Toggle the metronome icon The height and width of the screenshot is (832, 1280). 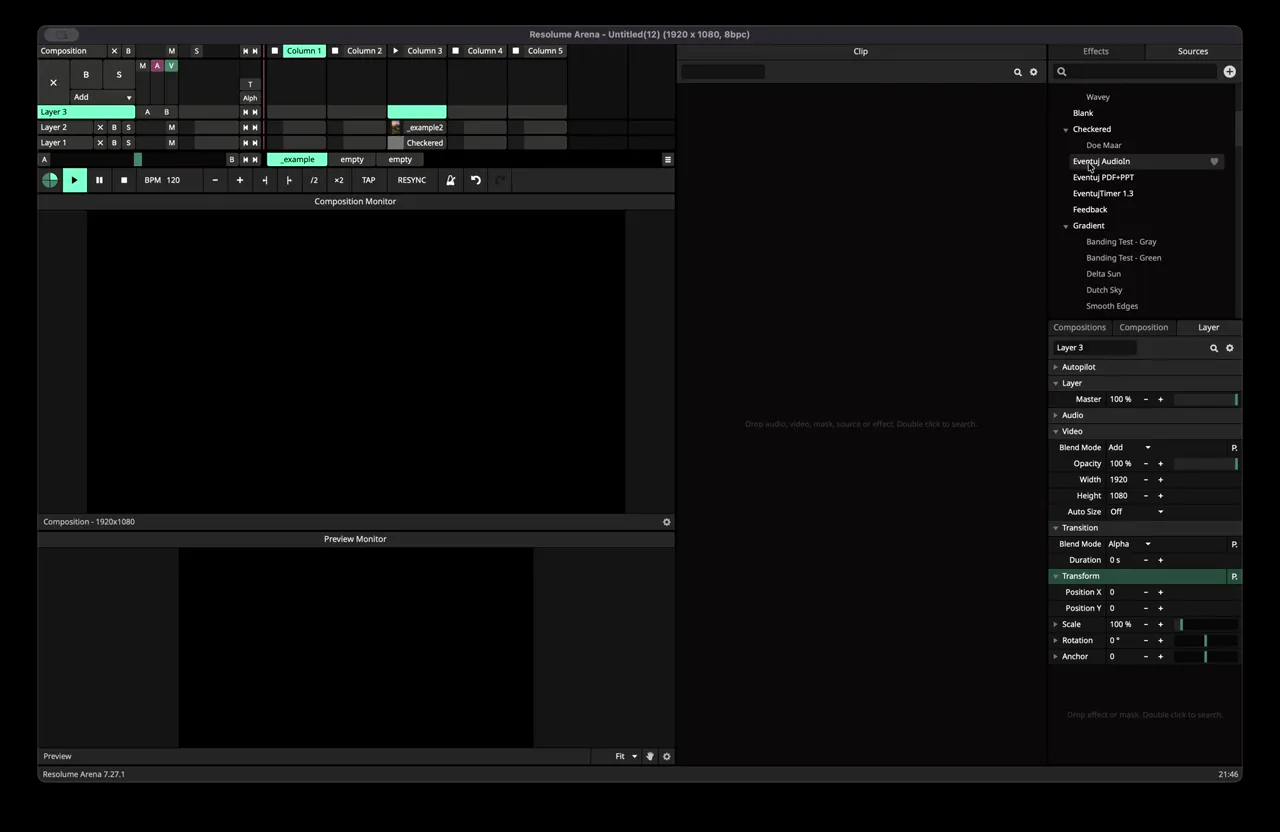coord(451,180)
